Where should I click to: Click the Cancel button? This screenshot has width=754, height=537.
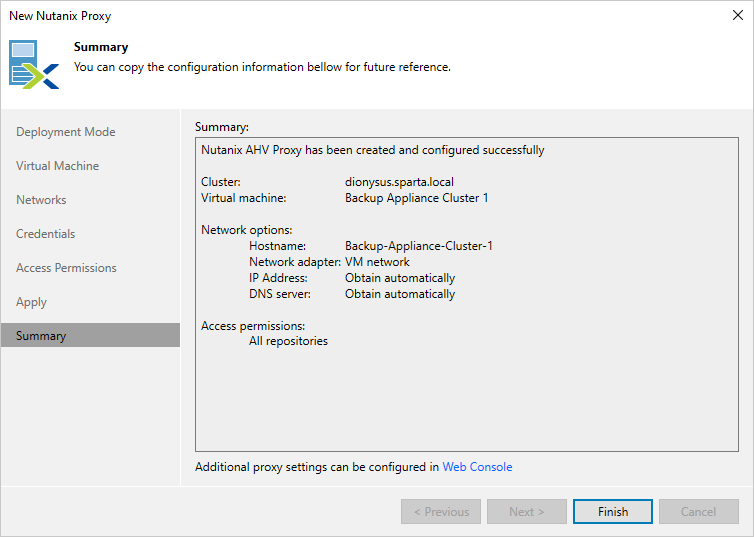pos(699,512)
